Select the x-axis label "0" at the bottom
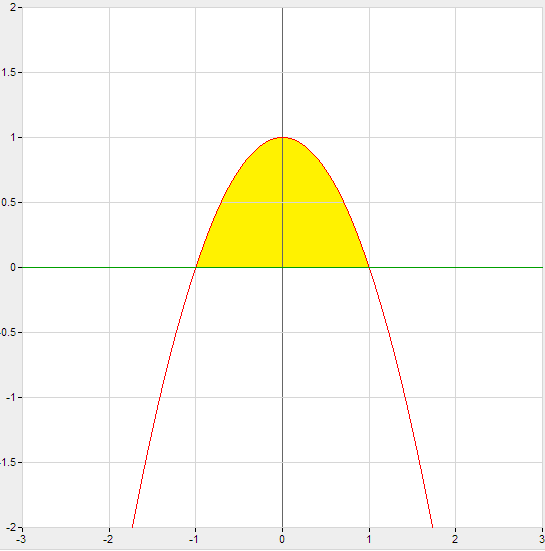This screenshot has width=545, height=551. coord(282,539)
